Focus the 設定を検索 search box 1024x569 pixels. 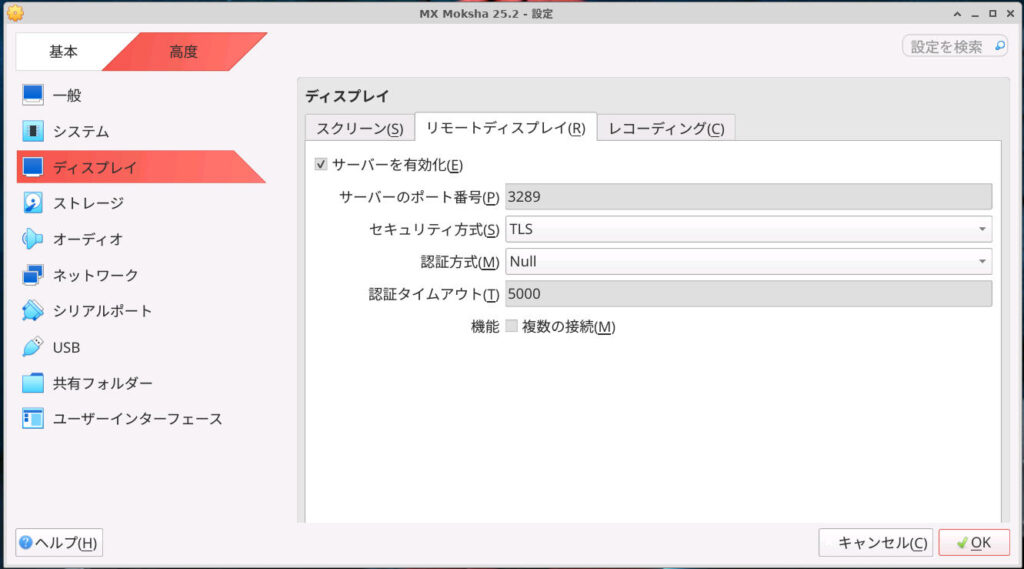(x=955, y=46)
